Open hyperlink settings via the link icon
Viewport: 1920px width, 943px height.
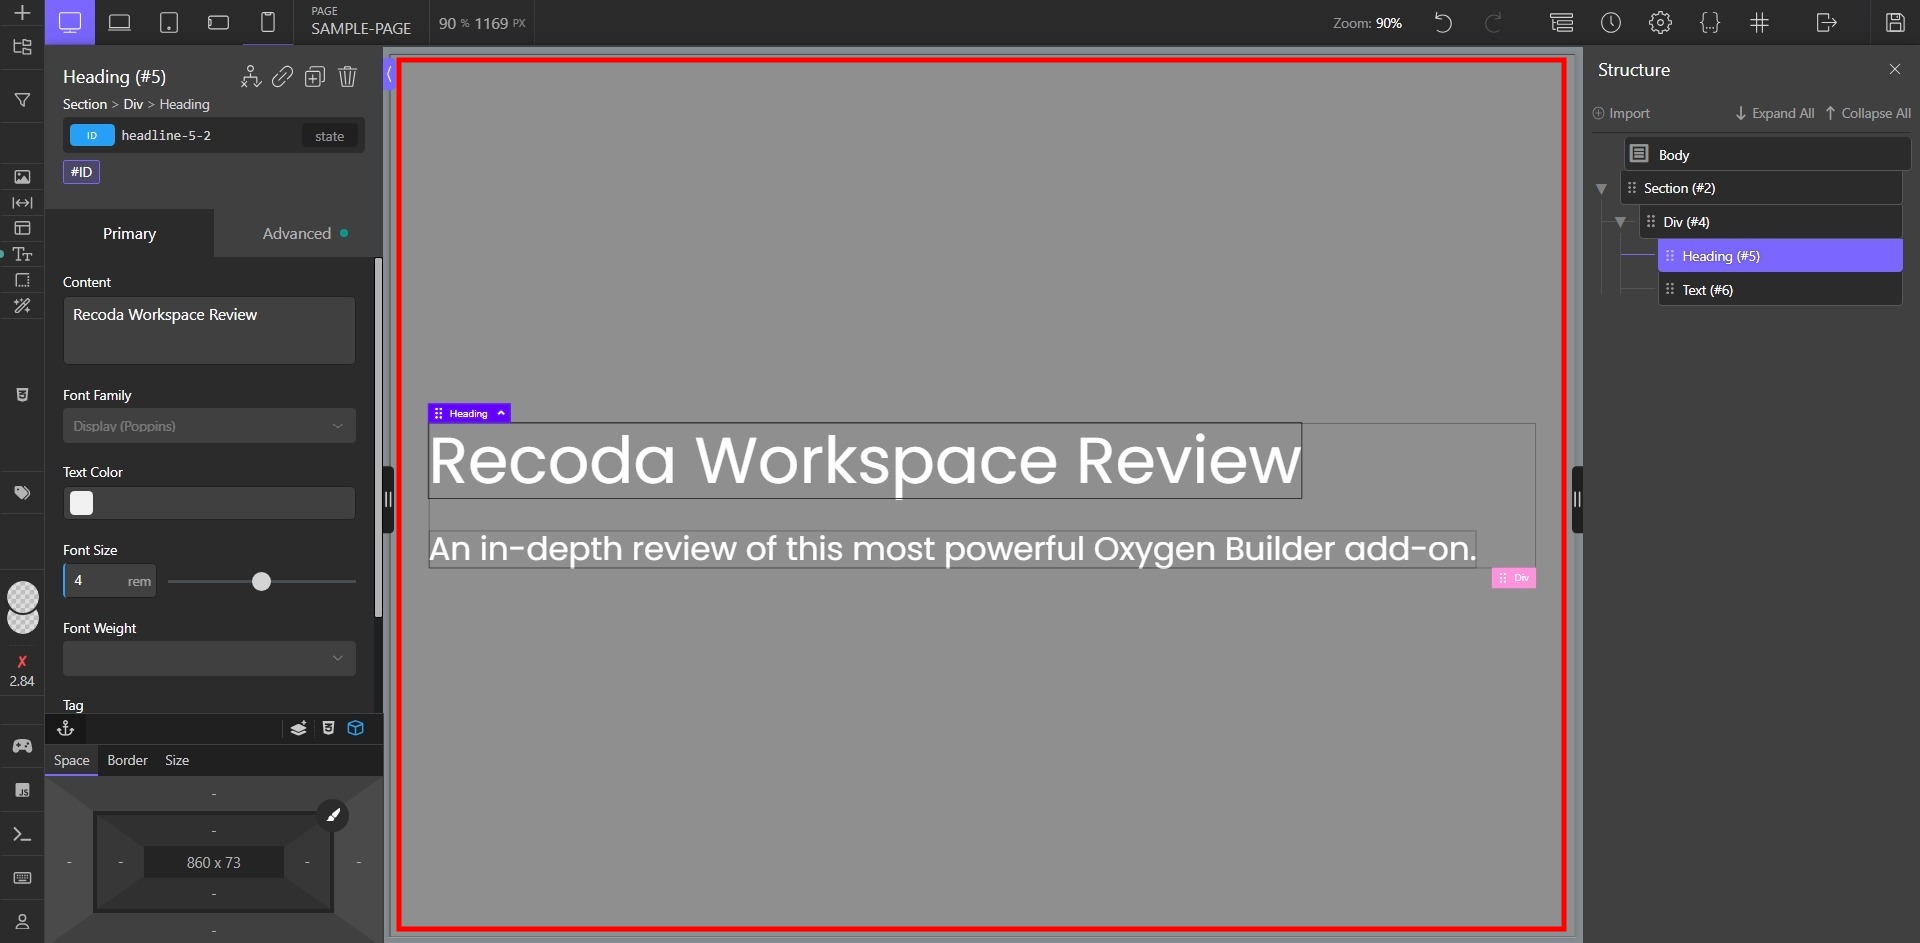pyautogui.click(x=281, y=77)
